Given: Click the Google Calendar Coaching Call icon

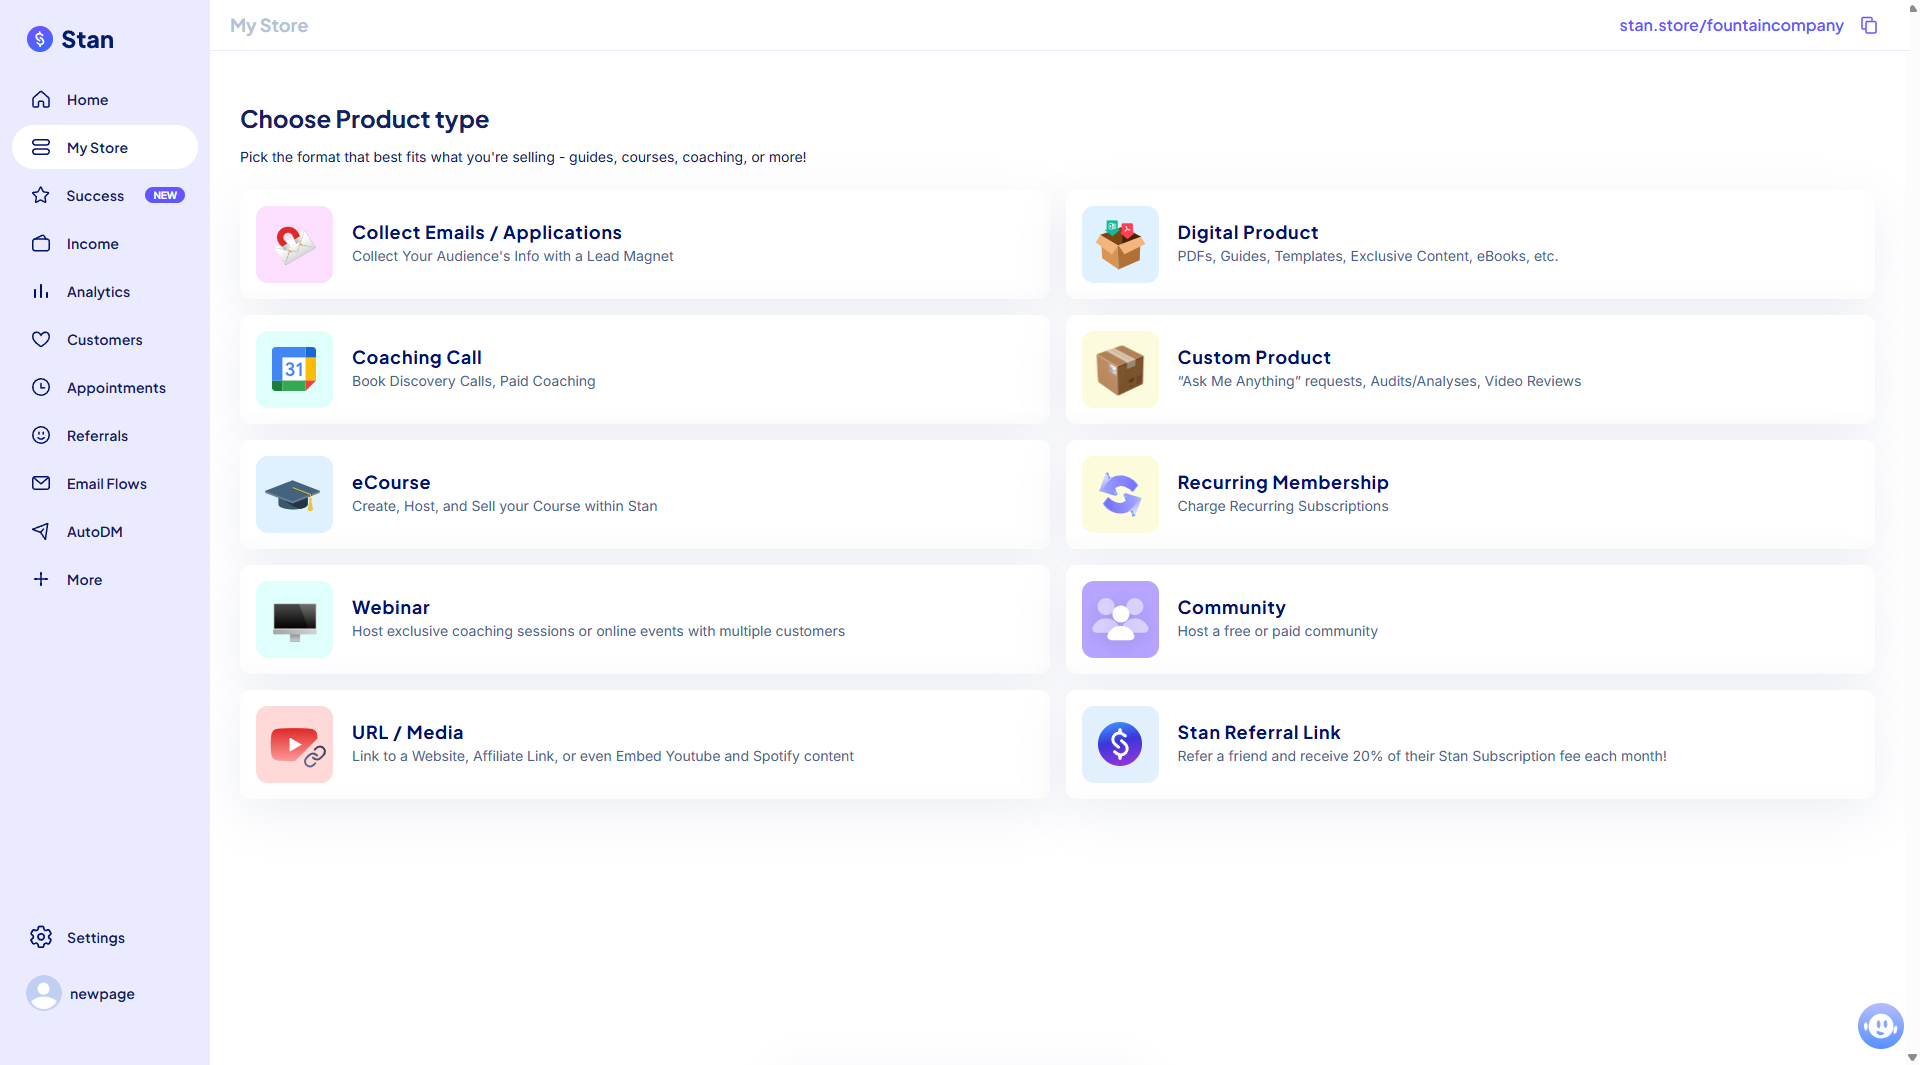Looking at the screenshot, I should (x=294, y=369).
